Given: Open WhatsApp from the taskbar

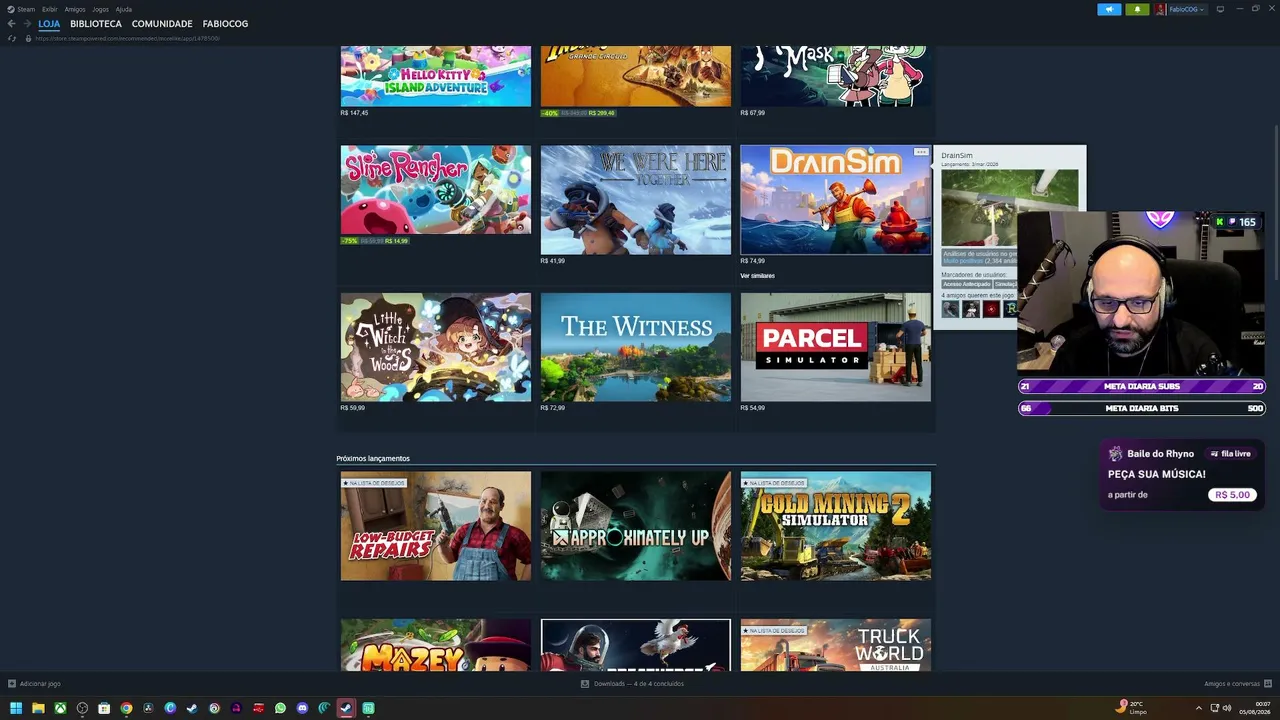Looking at the screenshot, I should 280,708.
